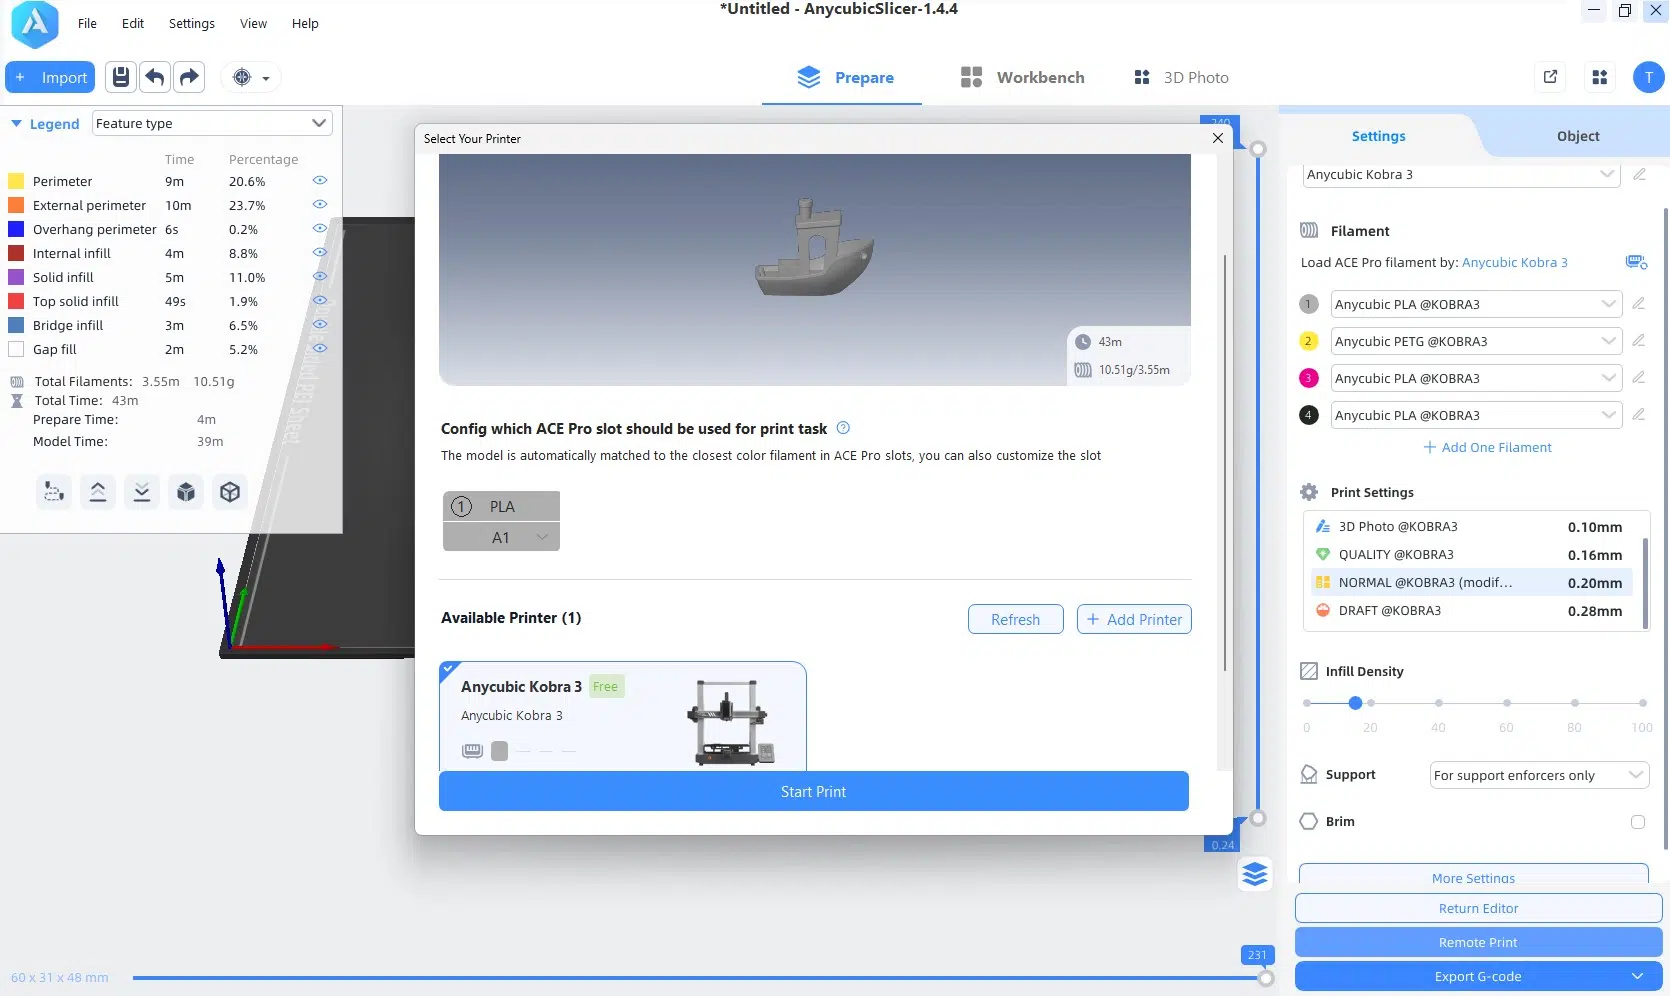Collapse the Legend panel
Image resolution: width=1670 pixels, height=996 pixels.
pos(16,124)
